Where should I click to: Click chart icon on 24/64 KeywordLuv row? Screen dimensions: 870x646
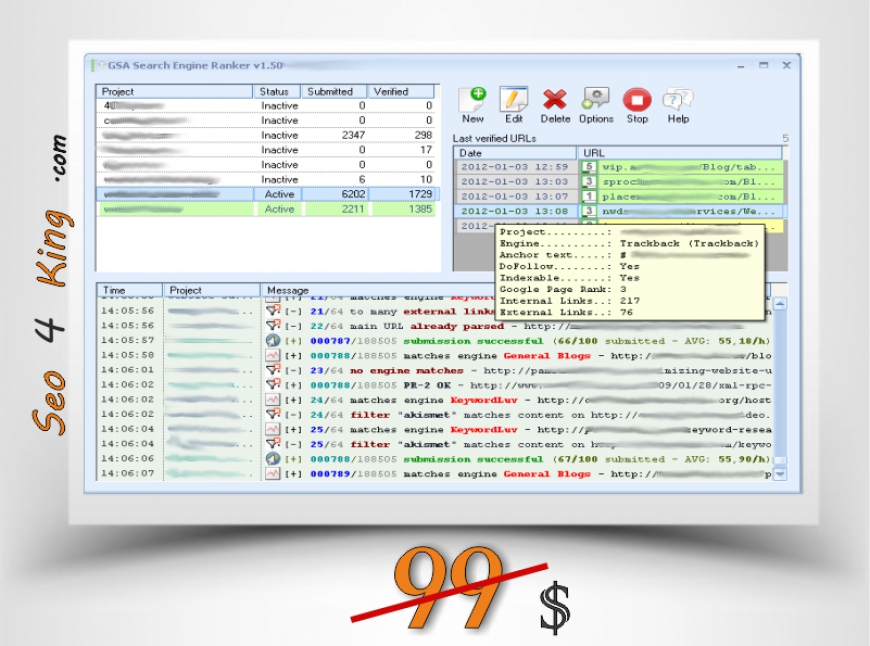(272, 400)
